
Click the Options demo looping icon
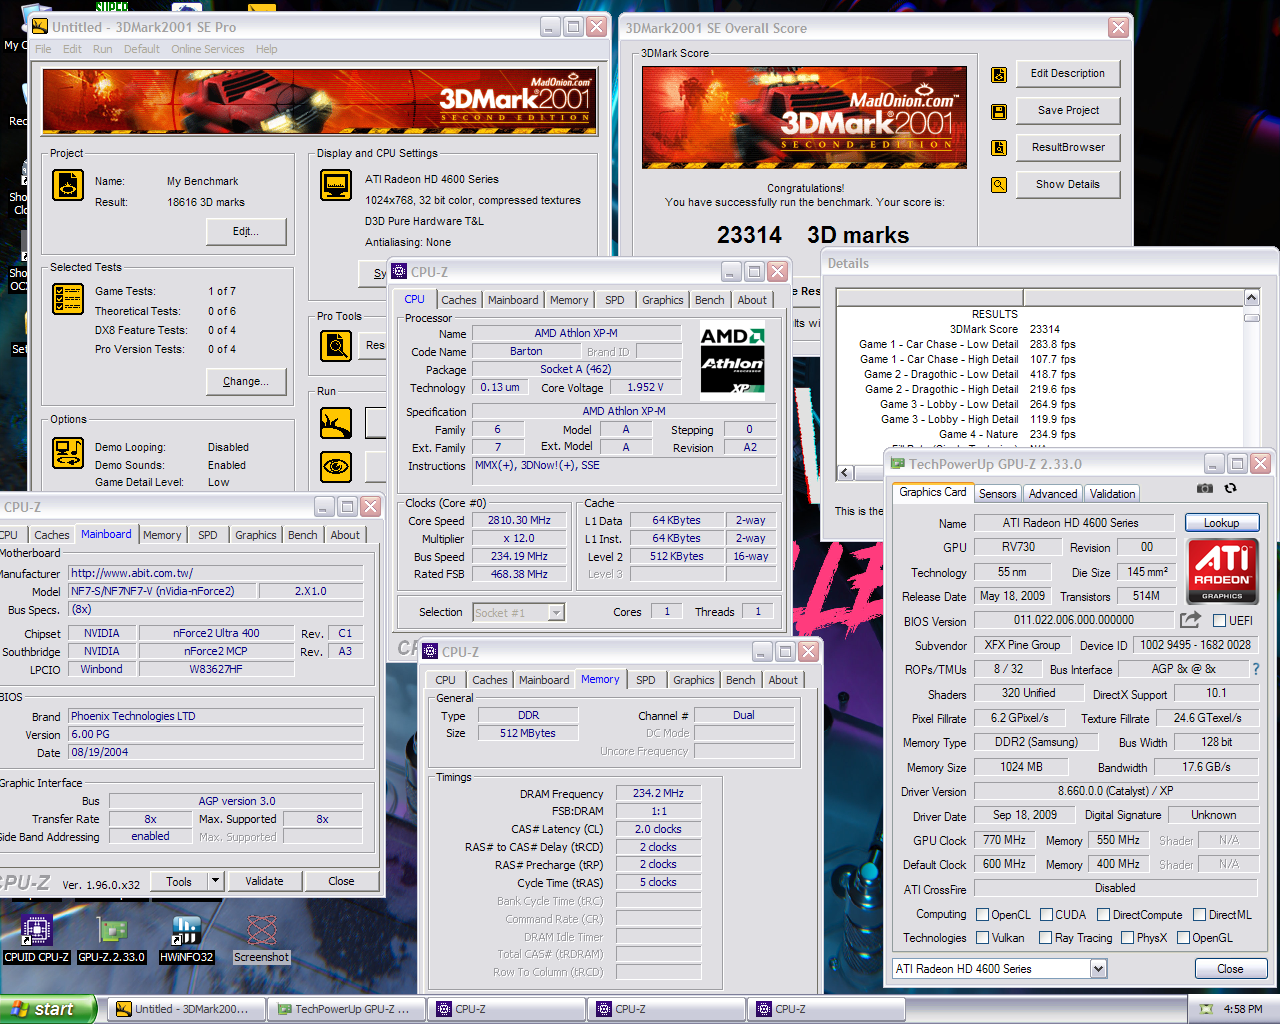tap(68, 453)
